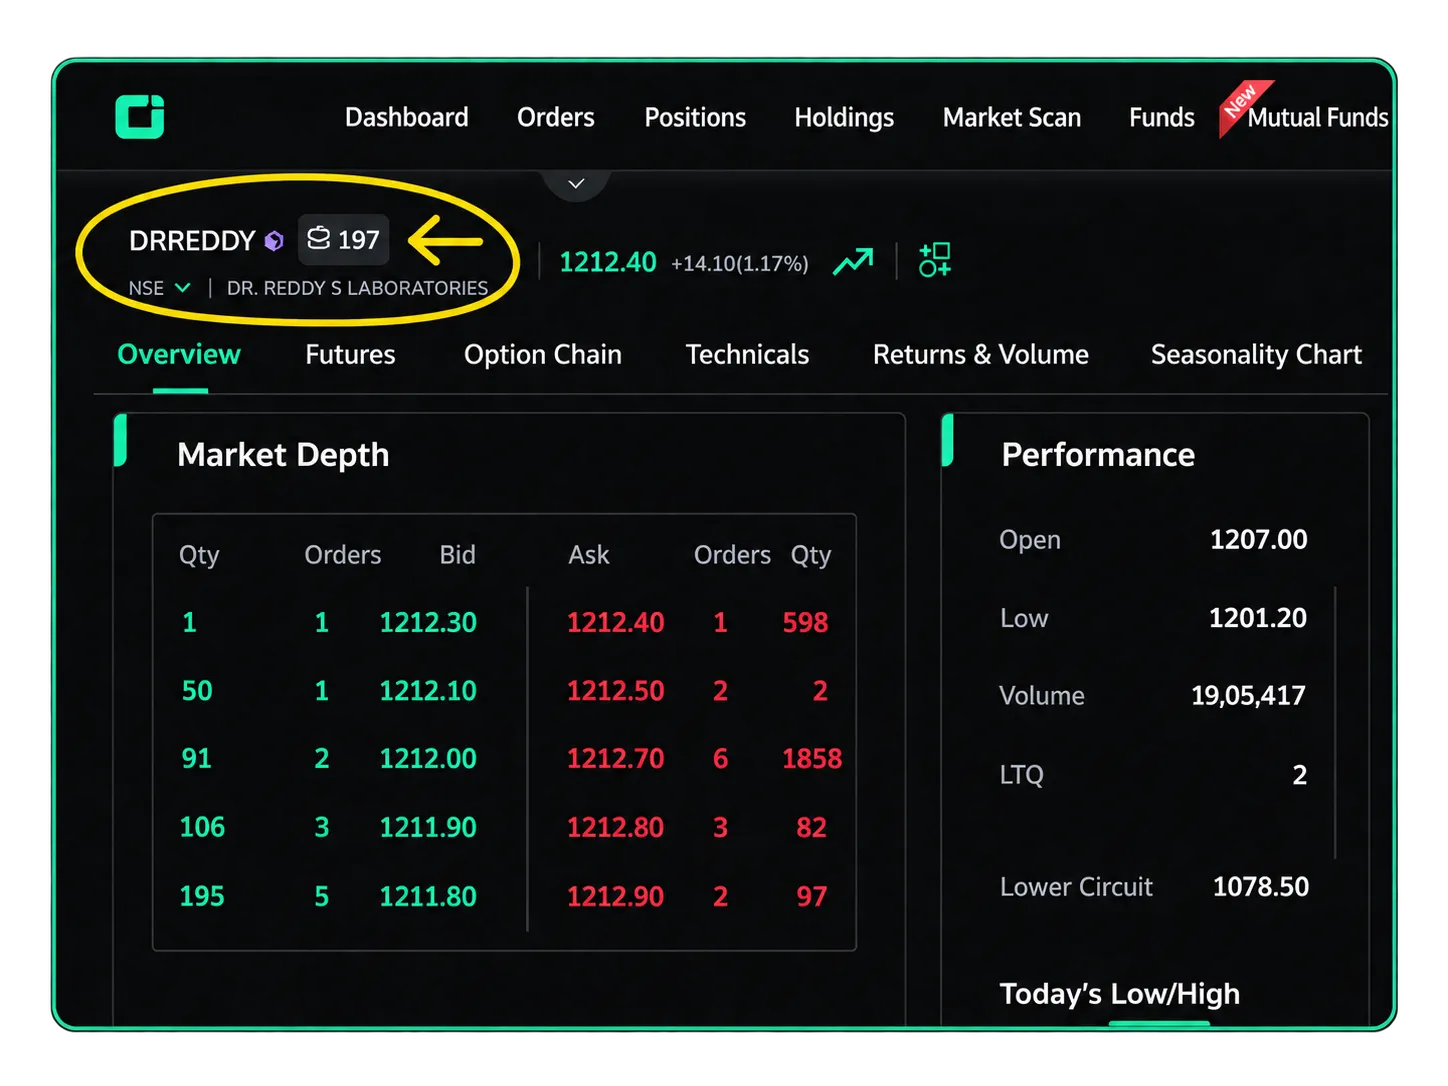Screen dimensions: 1448x1086
Task: Switch to the Futures tab
Action: [x=350, y=355]
